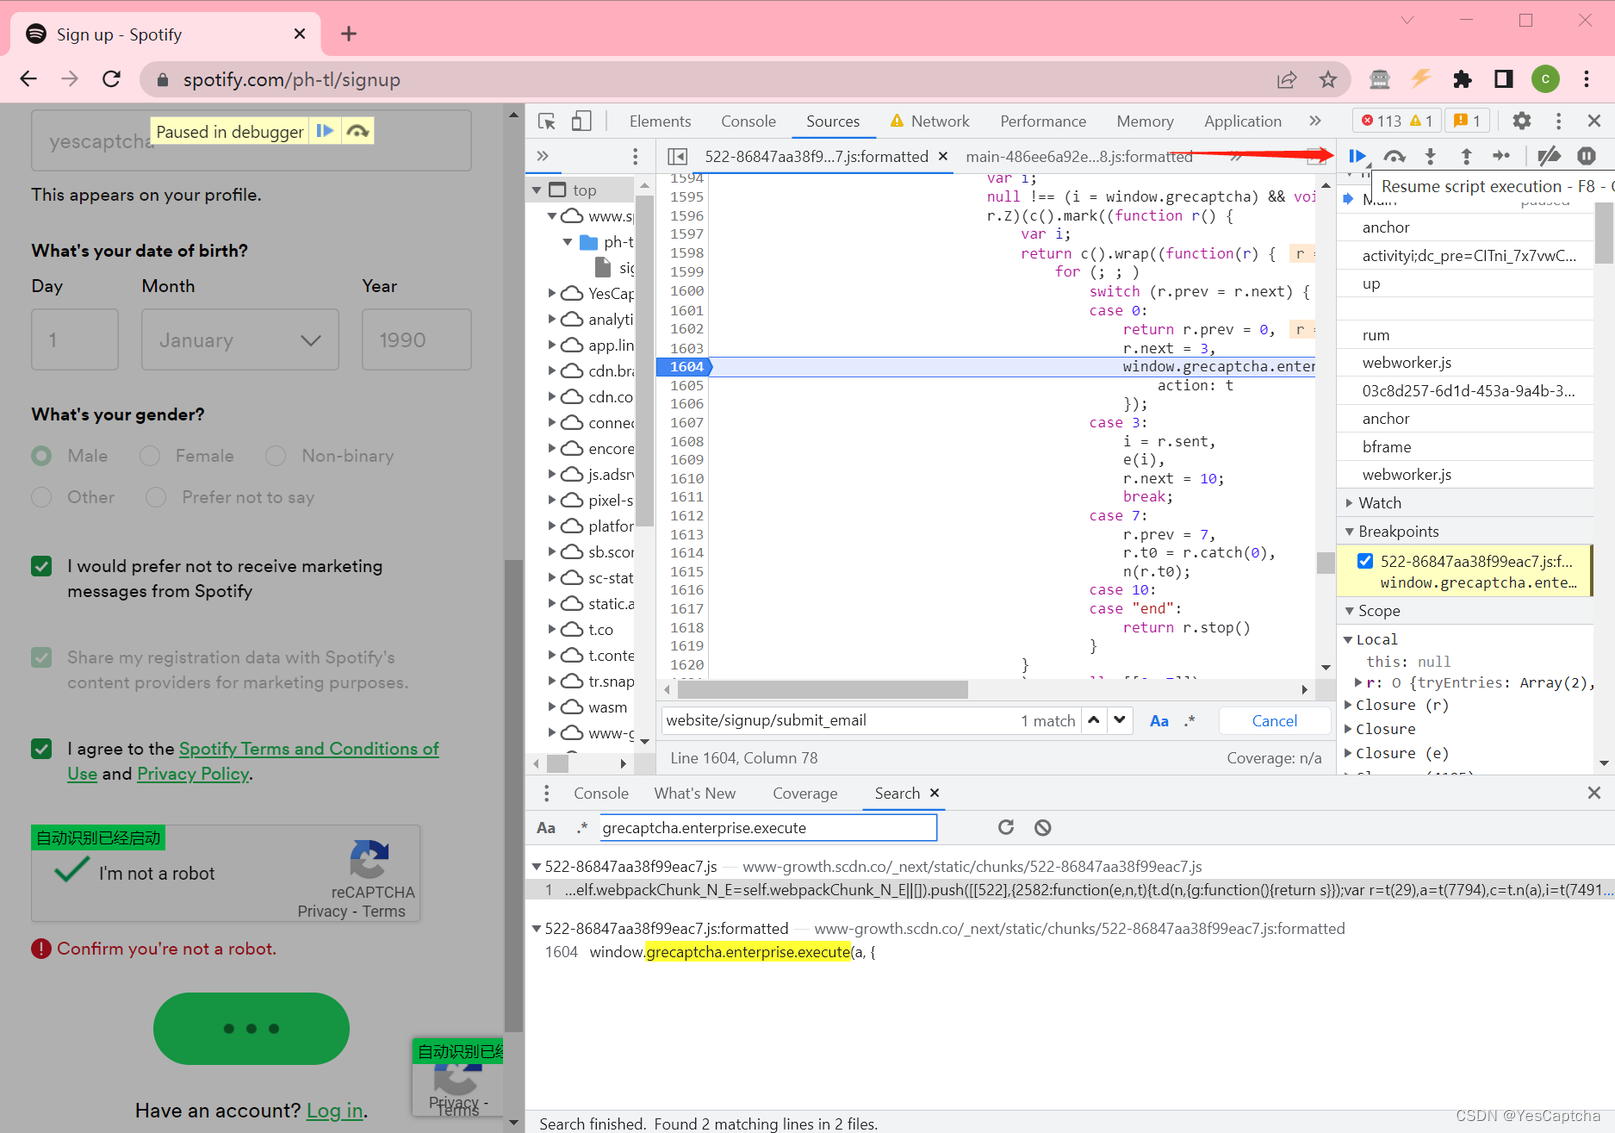This screenshot has height=1133, width=1615.
Task: Toggle device toolbar icon
Action: (581, 121)
